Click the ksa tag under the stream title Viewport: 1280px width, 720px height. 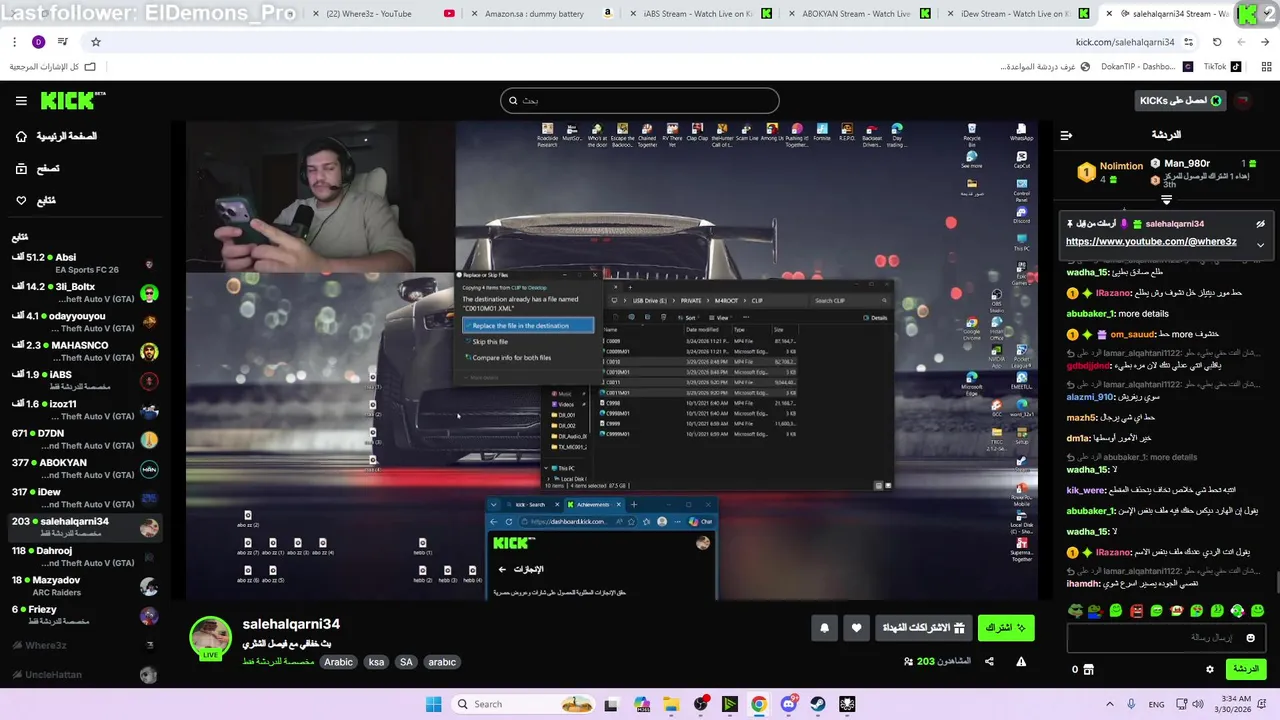(x=376, y=662)
